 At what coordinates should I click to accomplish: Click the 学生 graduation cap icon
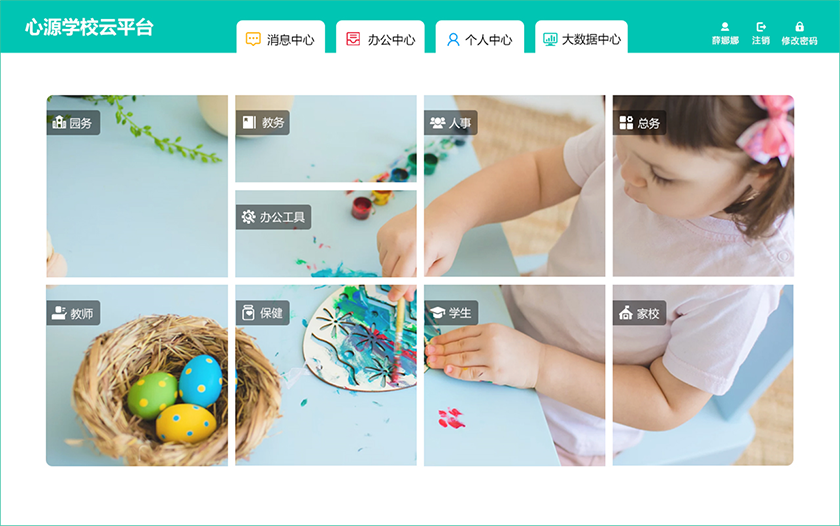coord(437,313)
